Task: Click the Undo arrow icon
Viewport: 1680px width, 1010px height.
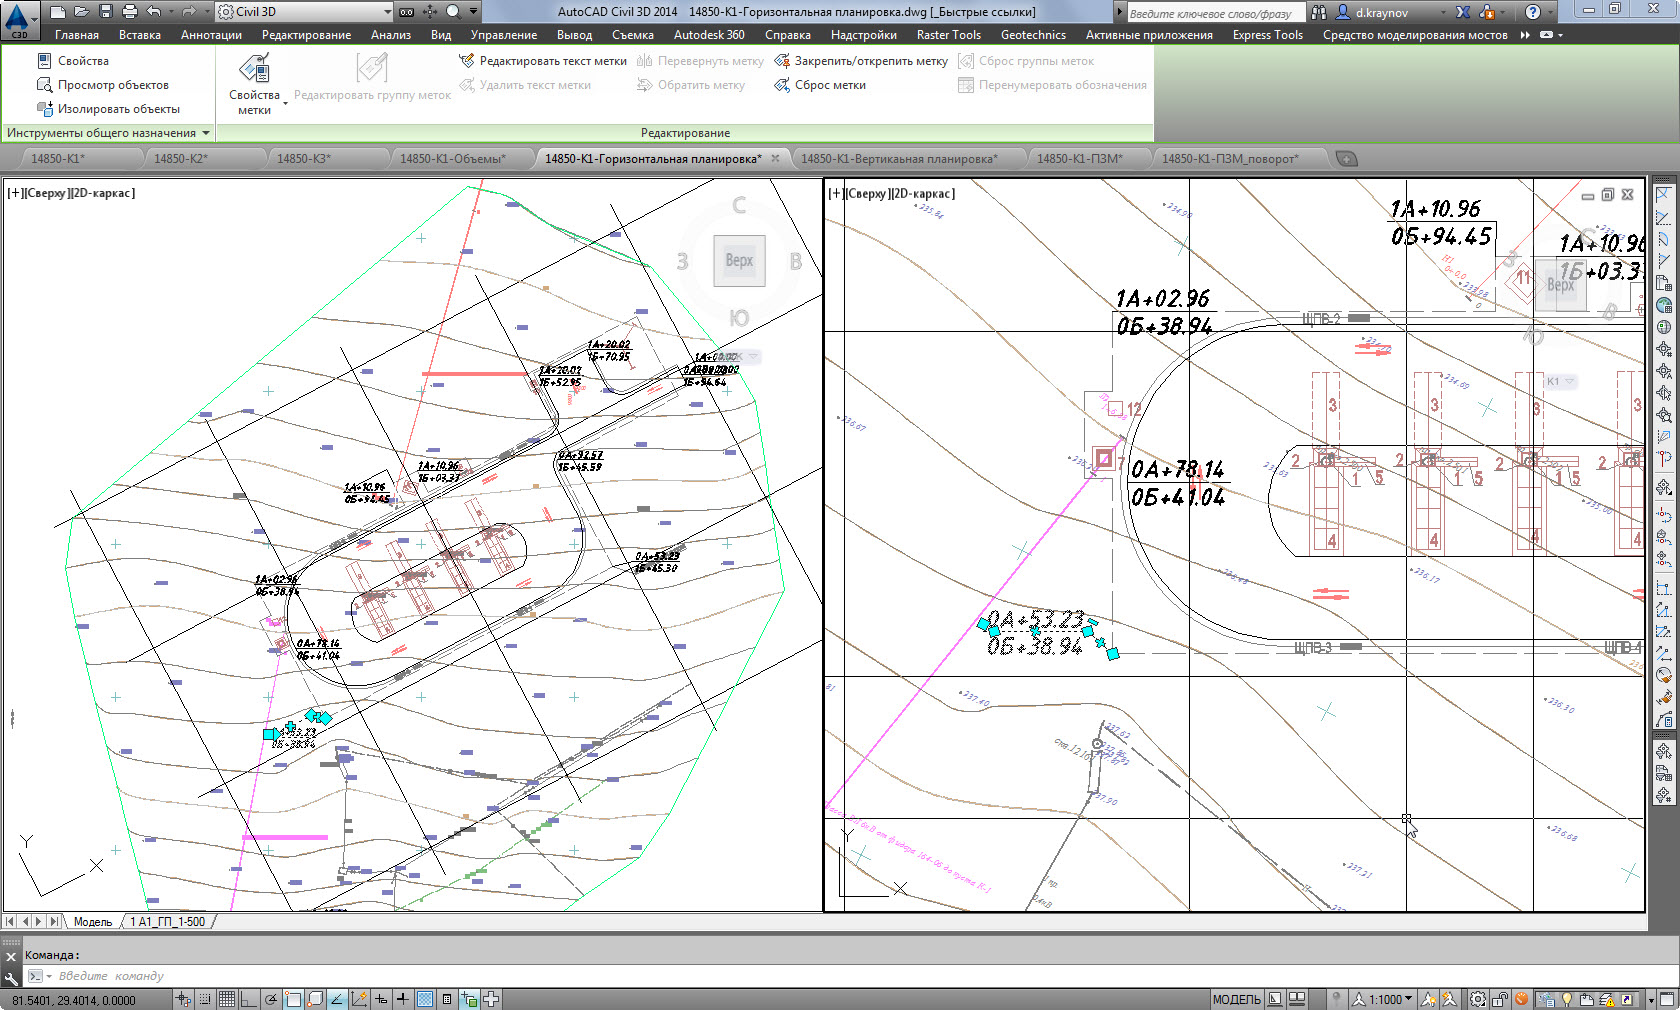Action: (x=154, y=12)
